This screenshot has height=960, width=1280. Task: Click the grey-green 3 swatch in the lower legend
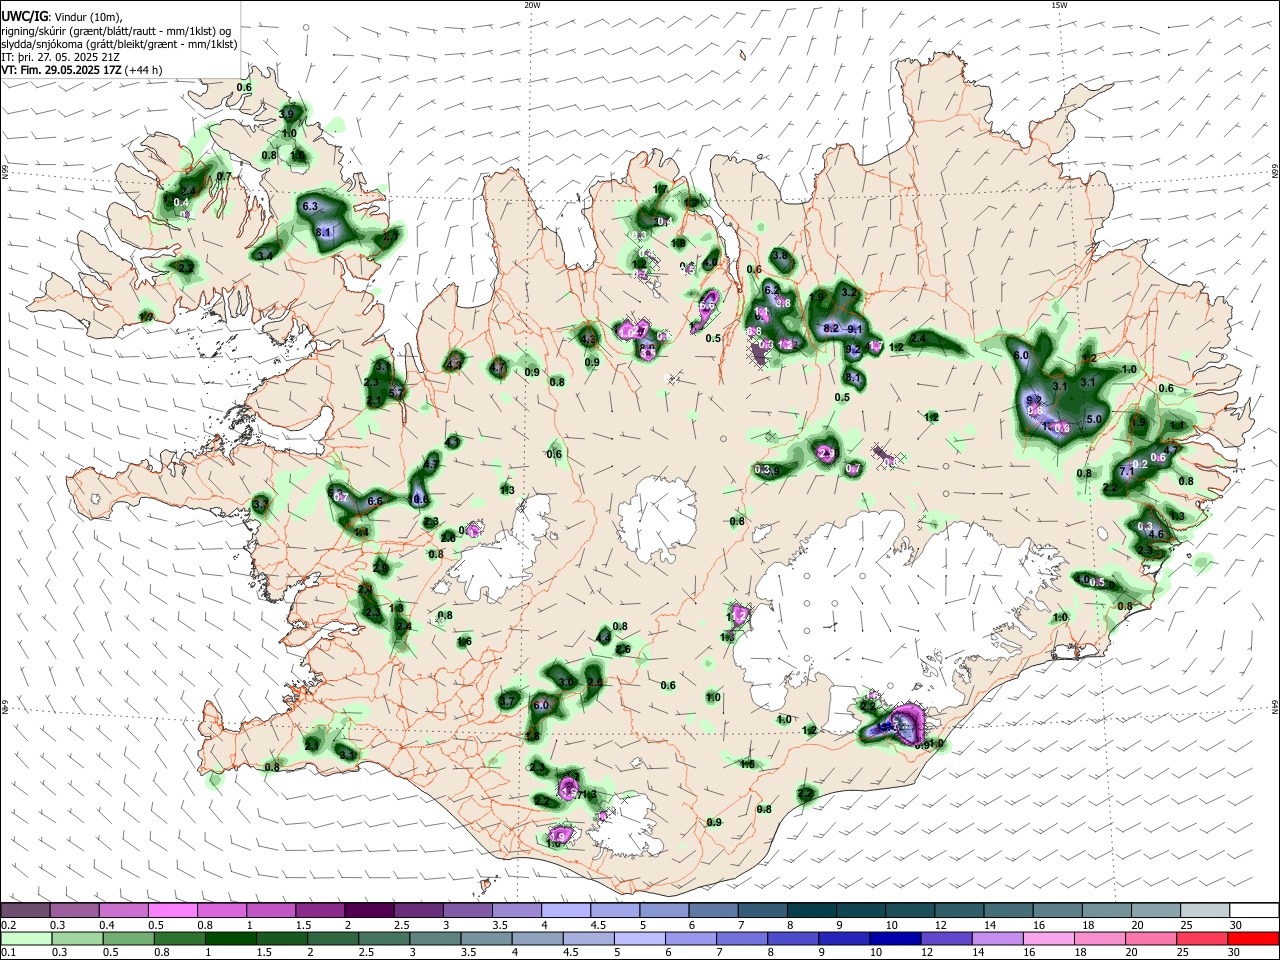click(436, 938)
